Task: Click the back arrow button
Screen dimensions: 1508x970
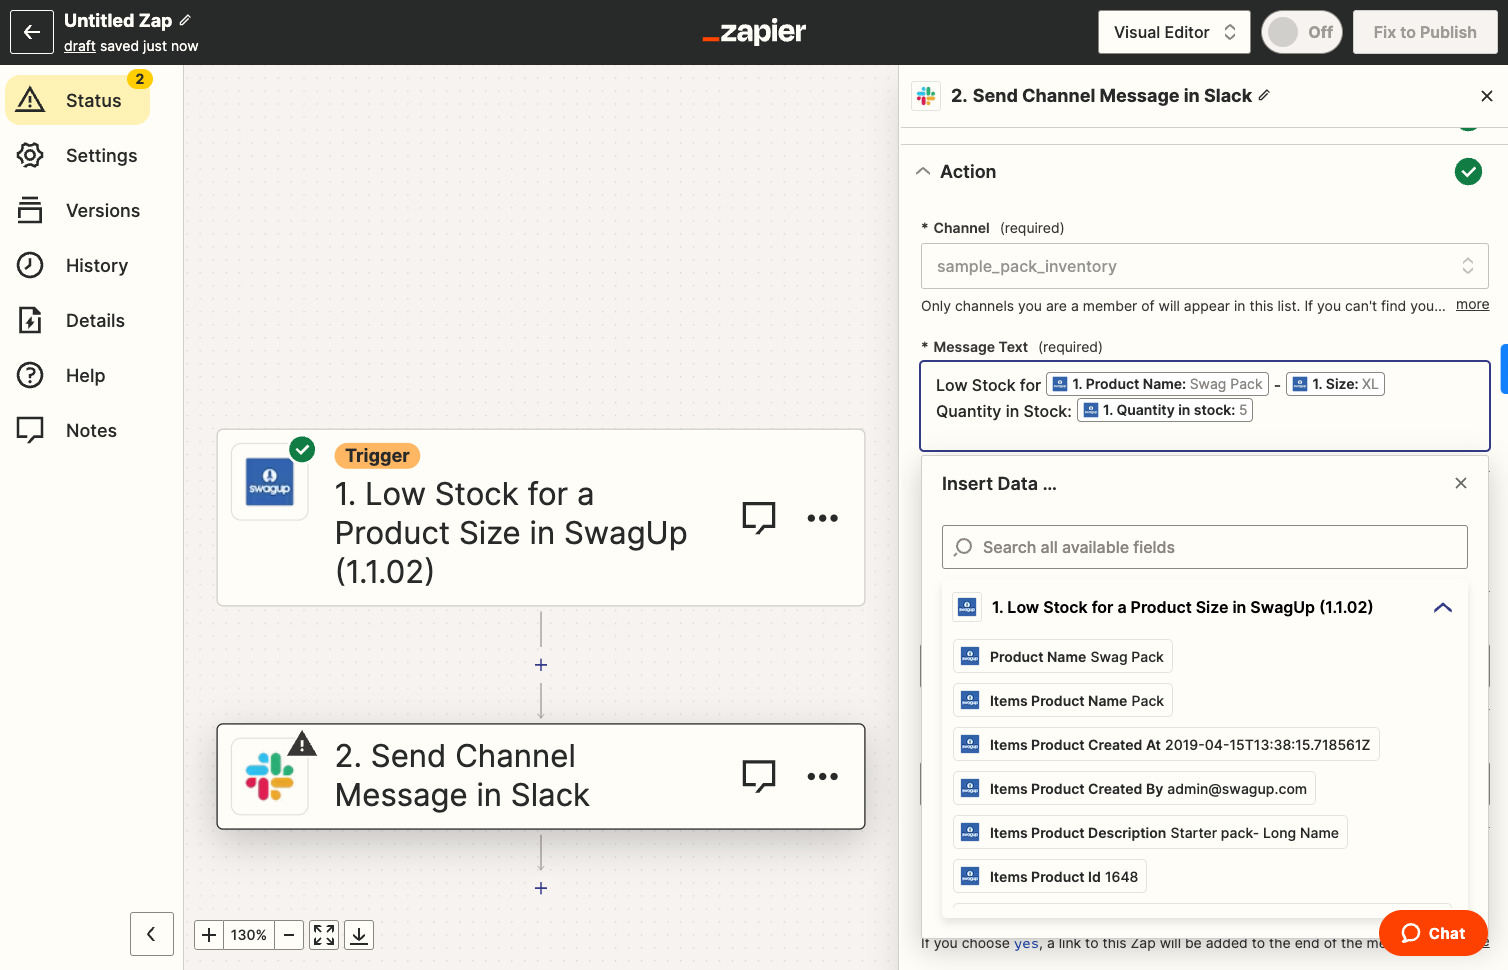Action: click(x=32, y=32)
